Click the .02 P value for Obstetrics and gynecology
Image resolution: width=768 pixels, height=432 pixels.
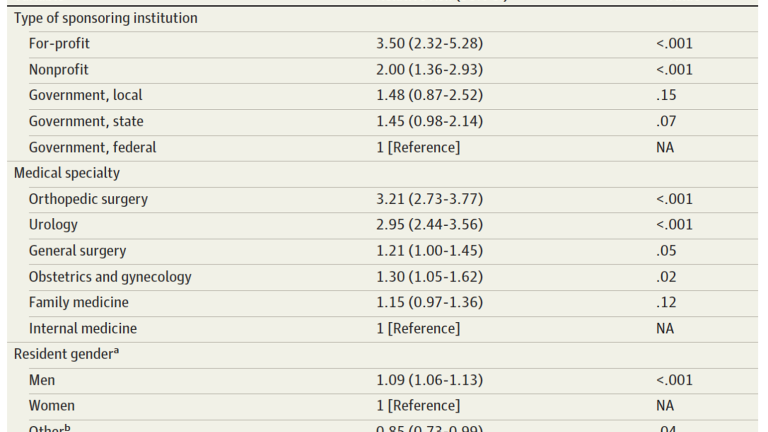[666, 277]
